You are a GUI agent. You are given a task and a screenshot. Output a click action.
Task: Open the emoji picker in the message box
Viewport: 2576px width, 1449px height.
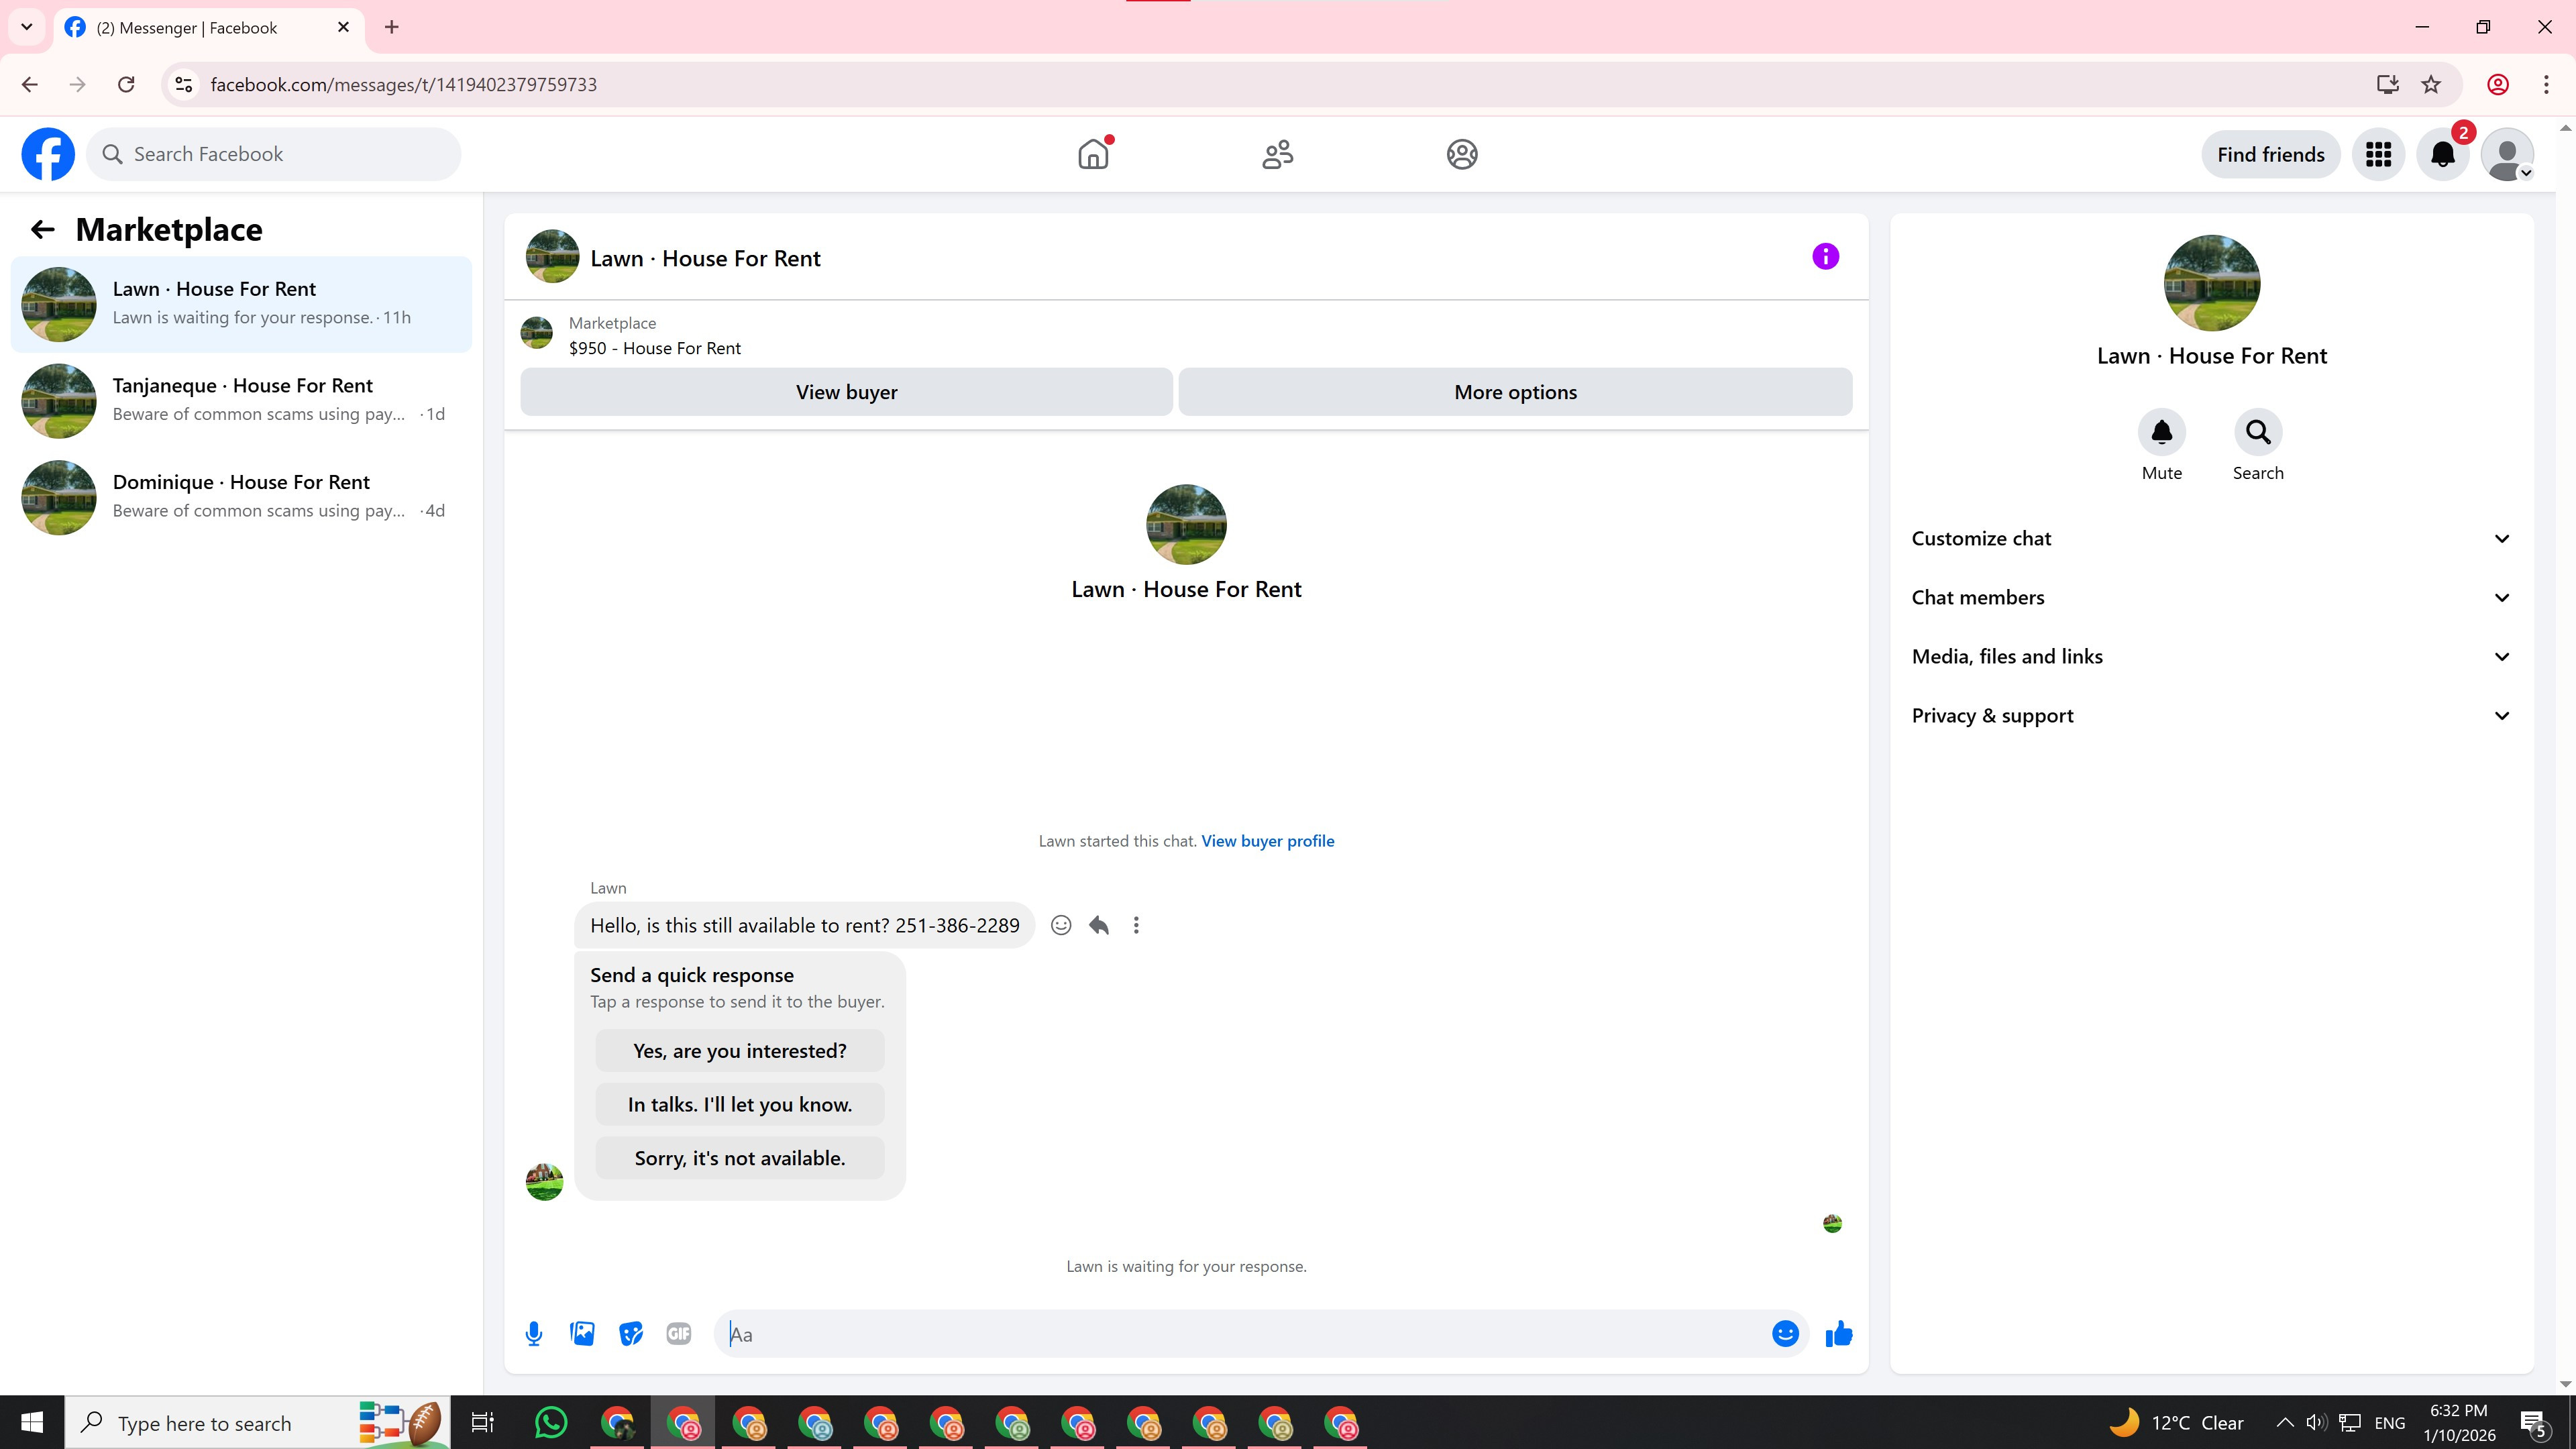[x=1785, y=1333]
